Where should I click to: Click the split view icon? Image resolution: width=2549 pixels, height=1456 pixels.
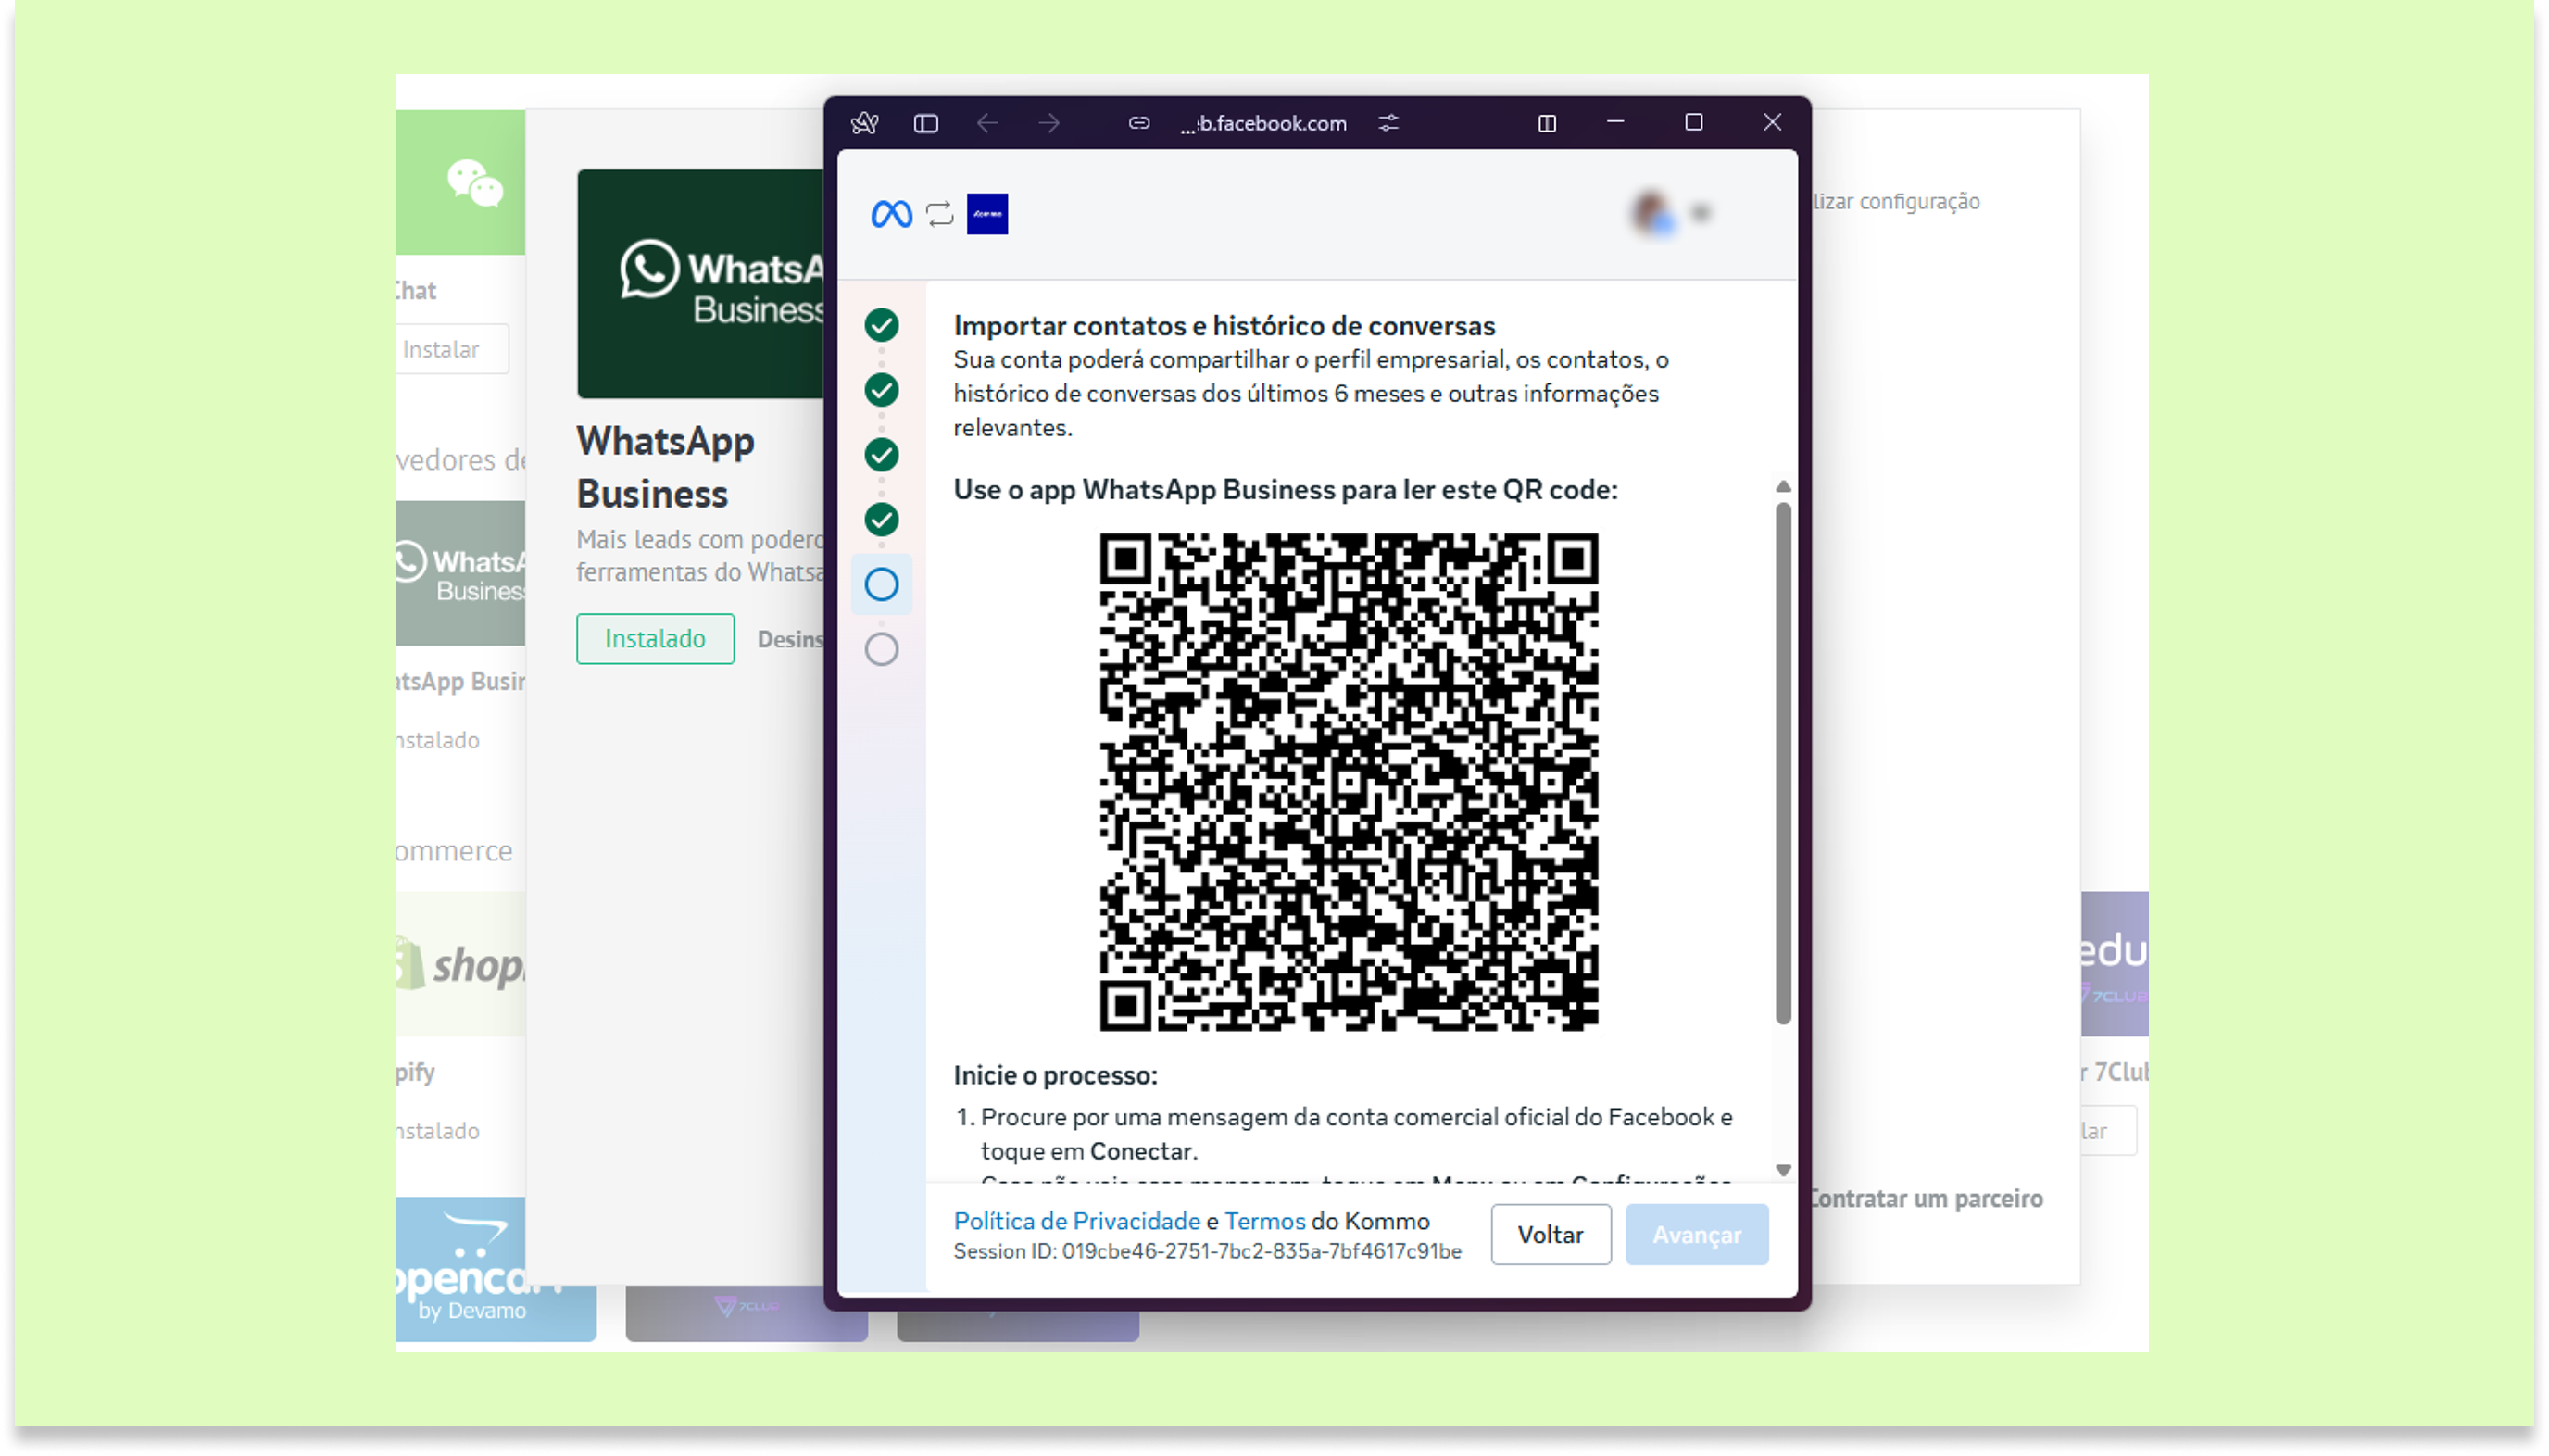coord(1546,123)
